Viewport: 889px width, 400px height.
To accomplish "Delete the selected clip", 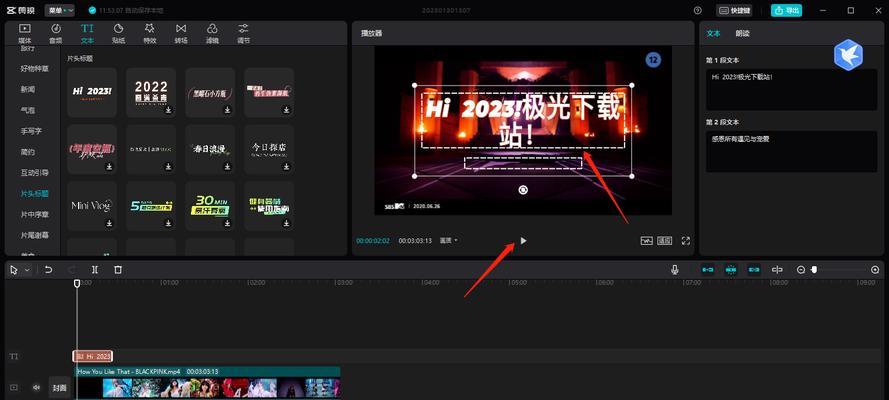I will coord(118,270).
